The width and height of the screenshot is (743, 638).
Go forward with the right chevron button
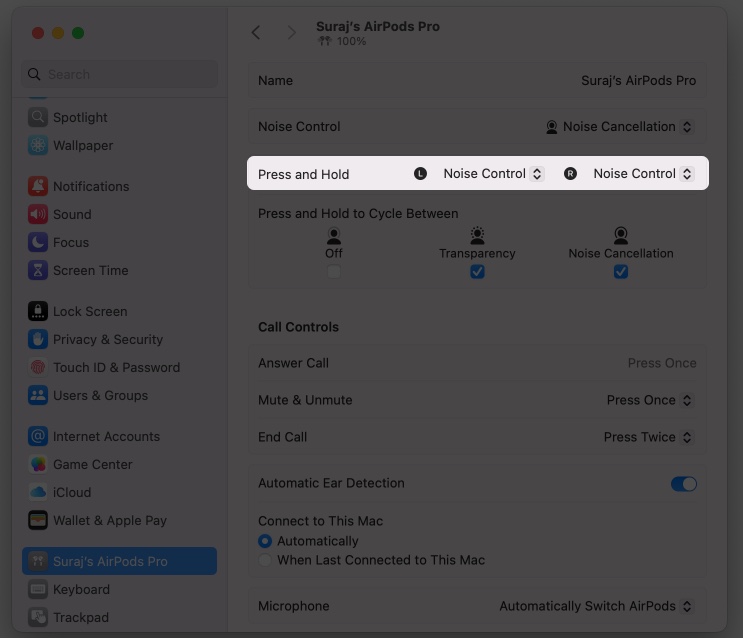click(291, 32)
